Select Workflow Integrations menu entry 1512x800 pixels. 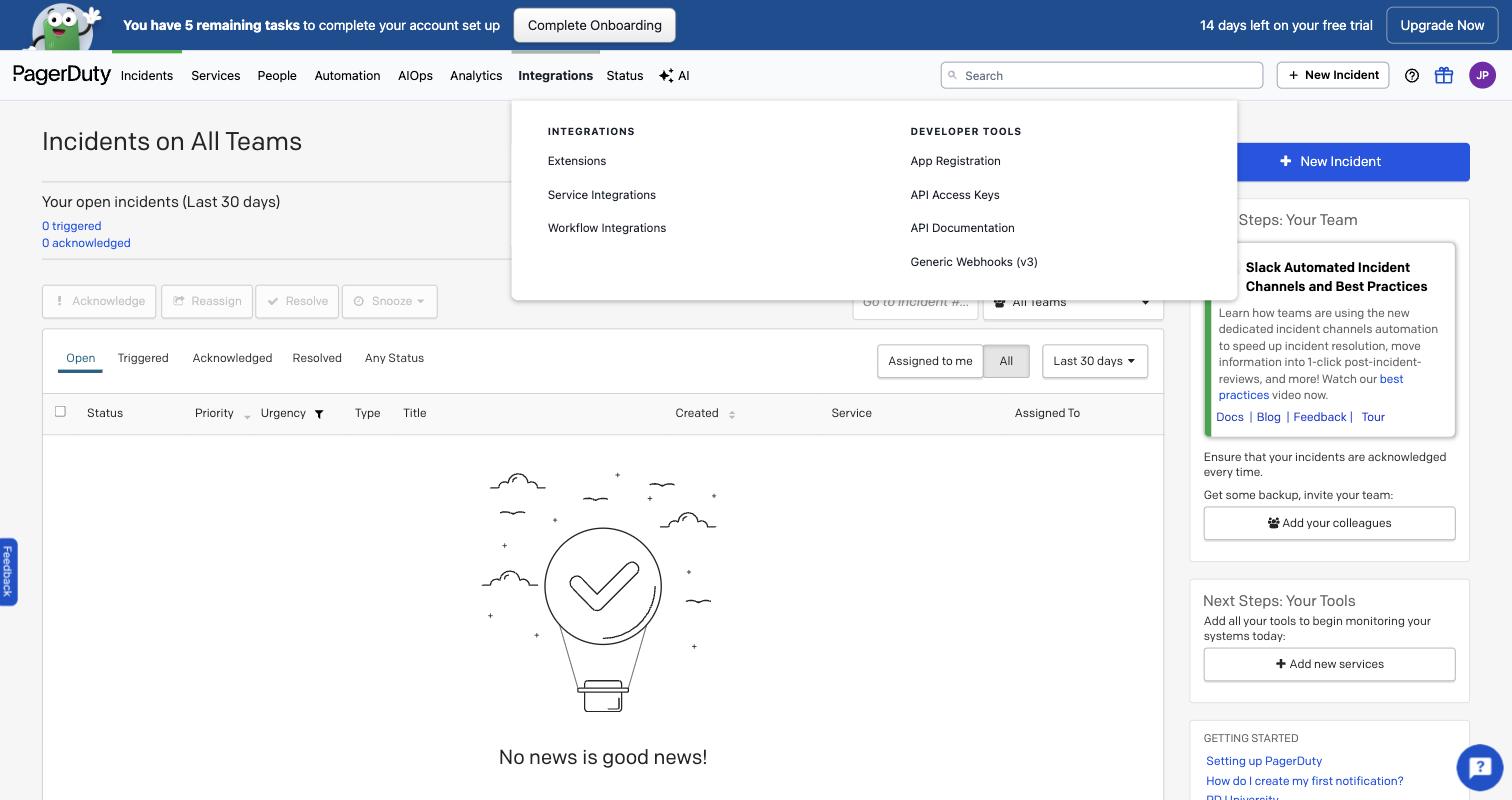pyautogui.click(x=607, y=228)
